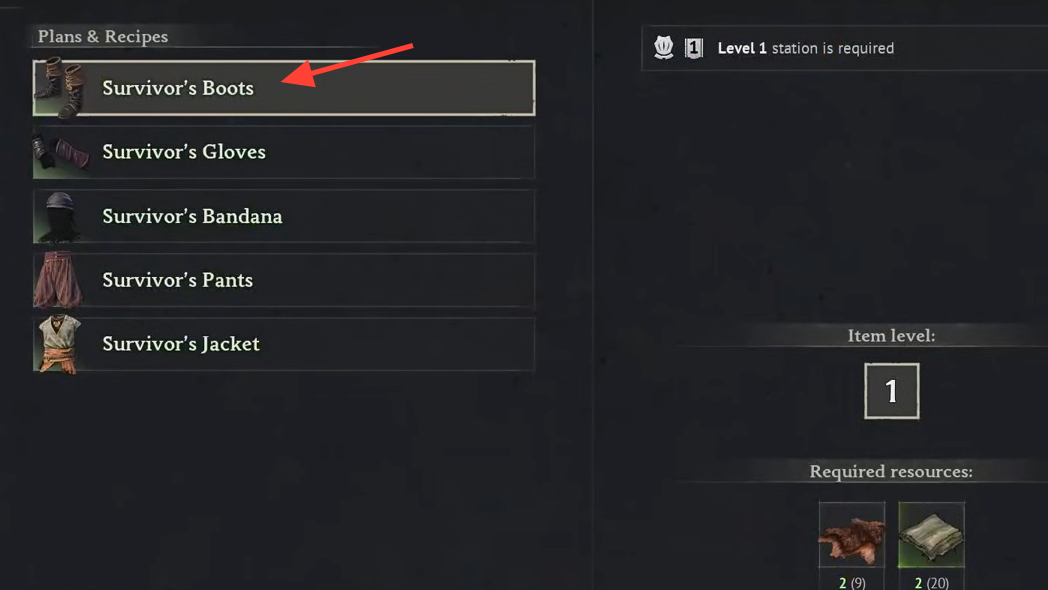Open the Survivor's Pants recipe name
1048x590 pixels.
click(x=177, y=280)
